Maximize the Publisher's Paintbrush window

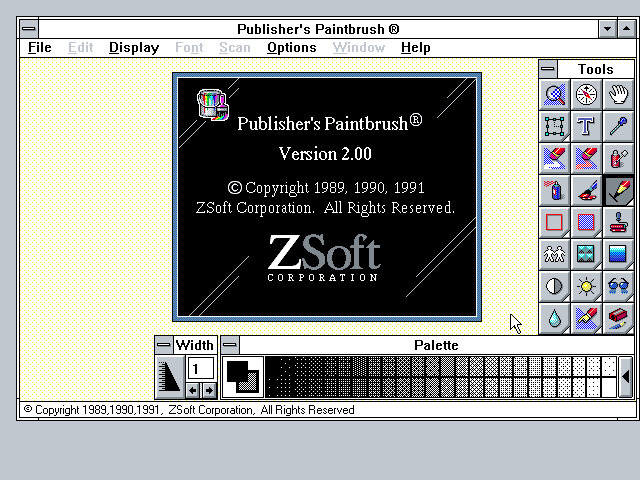point(627,29)
